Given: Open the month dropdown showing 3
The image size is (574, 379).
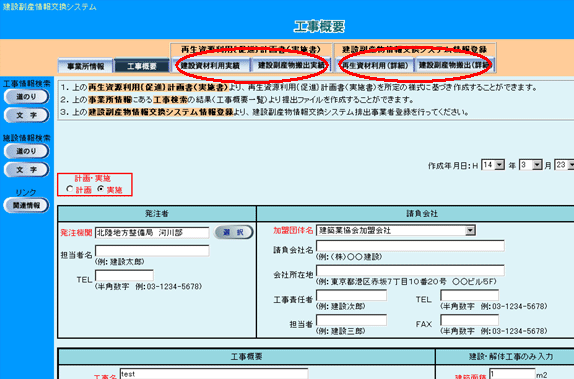Looking at the screenshot, I should click(x=530, y=165).
